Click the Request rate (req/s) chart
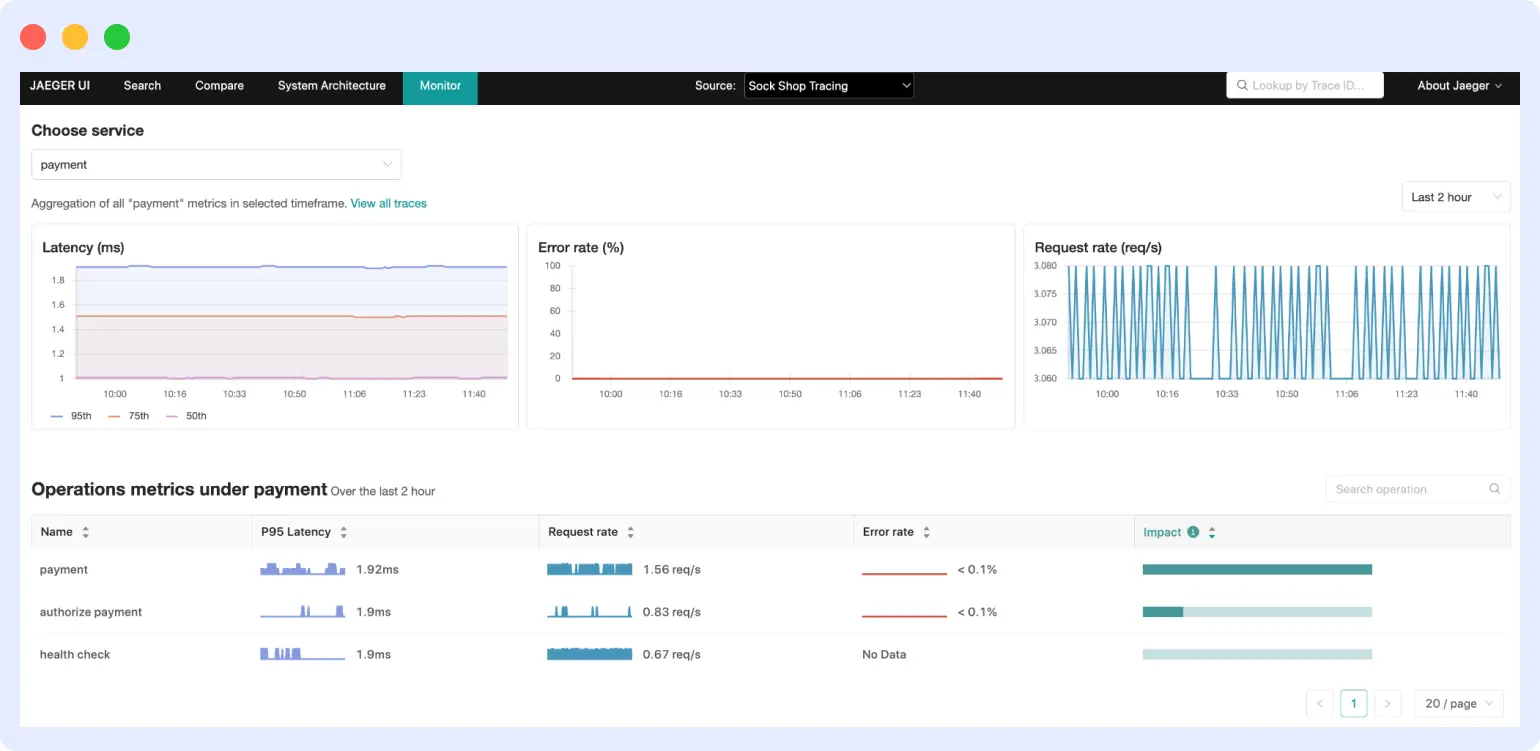This screenshot has height=751, width=1540. pos(1267,327)
